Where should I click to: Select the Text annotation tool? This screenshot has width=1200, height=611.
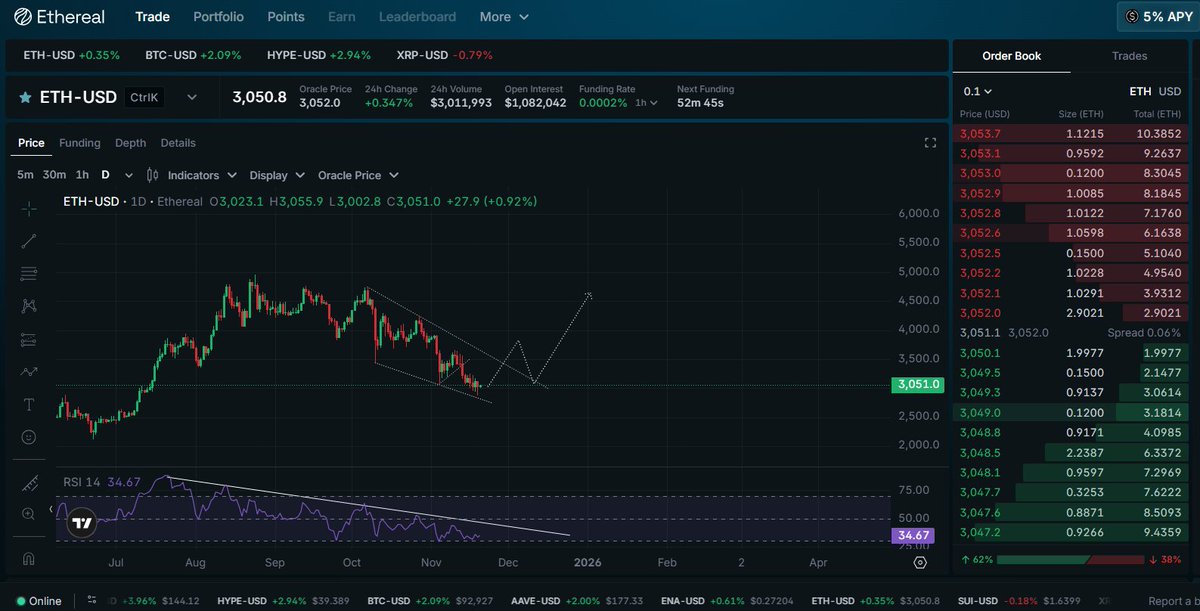(29, 404)
